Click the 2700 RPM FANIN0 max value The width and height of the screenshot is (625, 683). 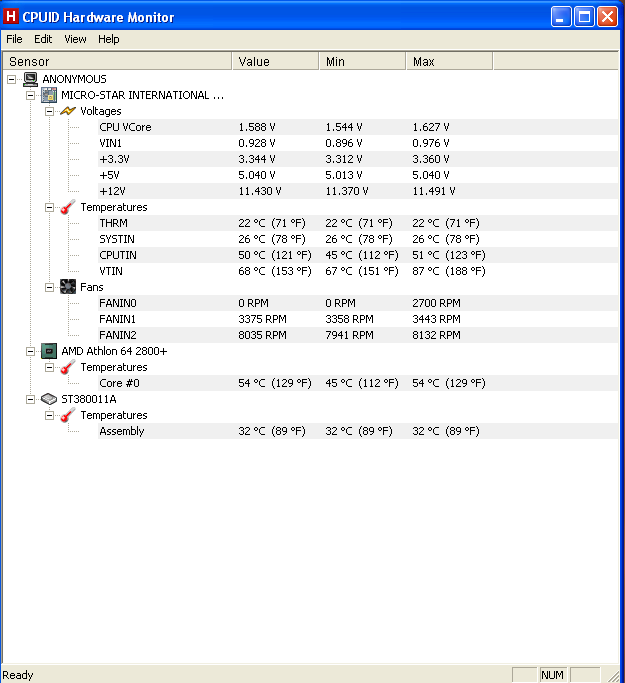(x=436, y=303)
